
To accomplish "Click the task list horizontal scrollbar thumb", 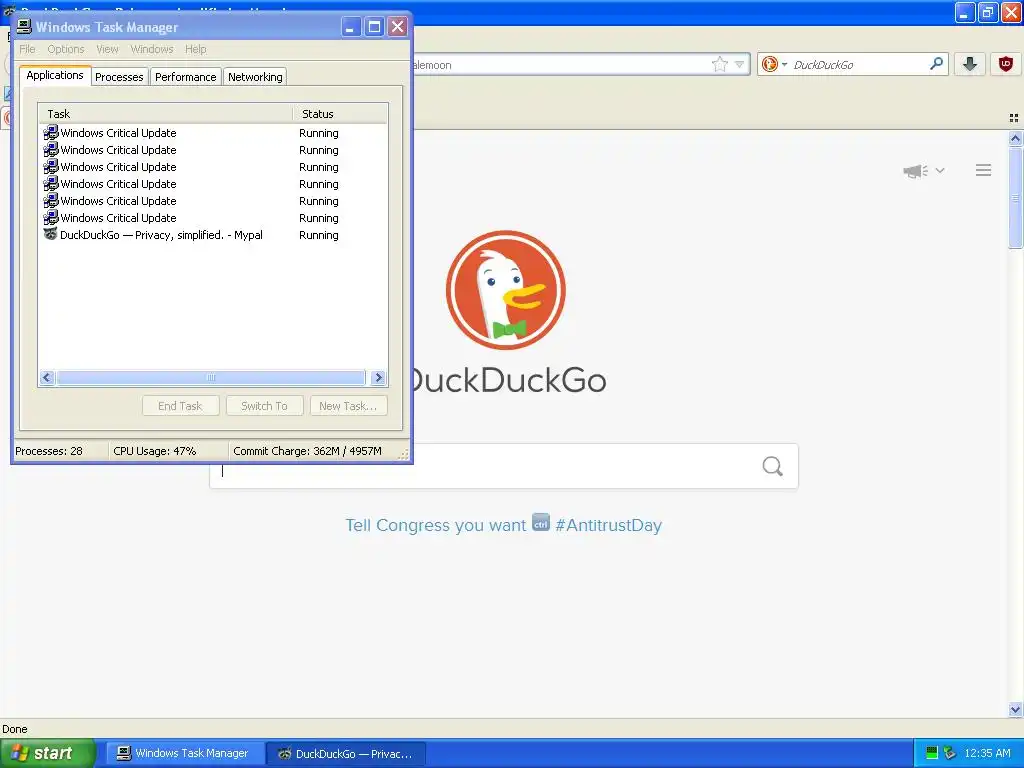I will (x=211, y=377).
